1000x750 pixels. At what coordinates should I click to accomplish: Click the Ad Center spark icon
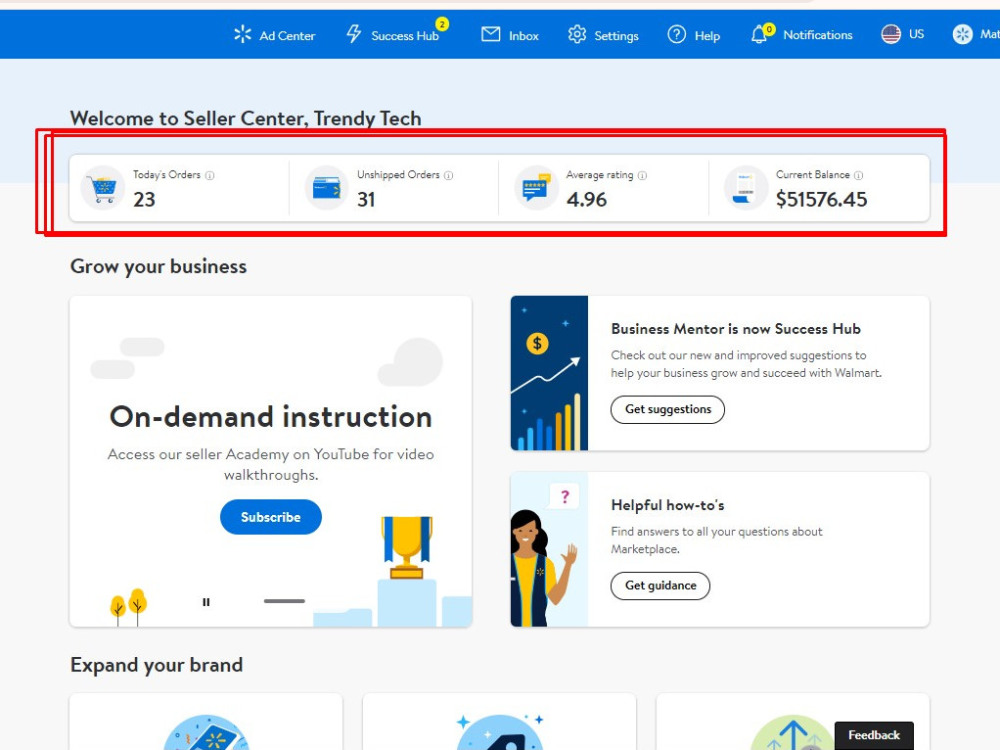tap(242, 34)
